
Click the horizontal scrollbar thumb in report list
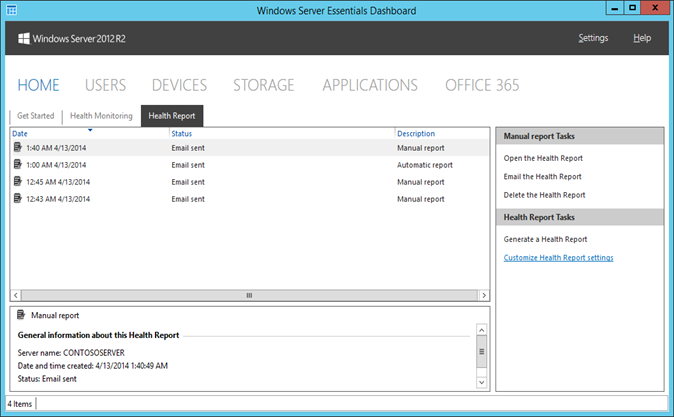coord(249,295)
